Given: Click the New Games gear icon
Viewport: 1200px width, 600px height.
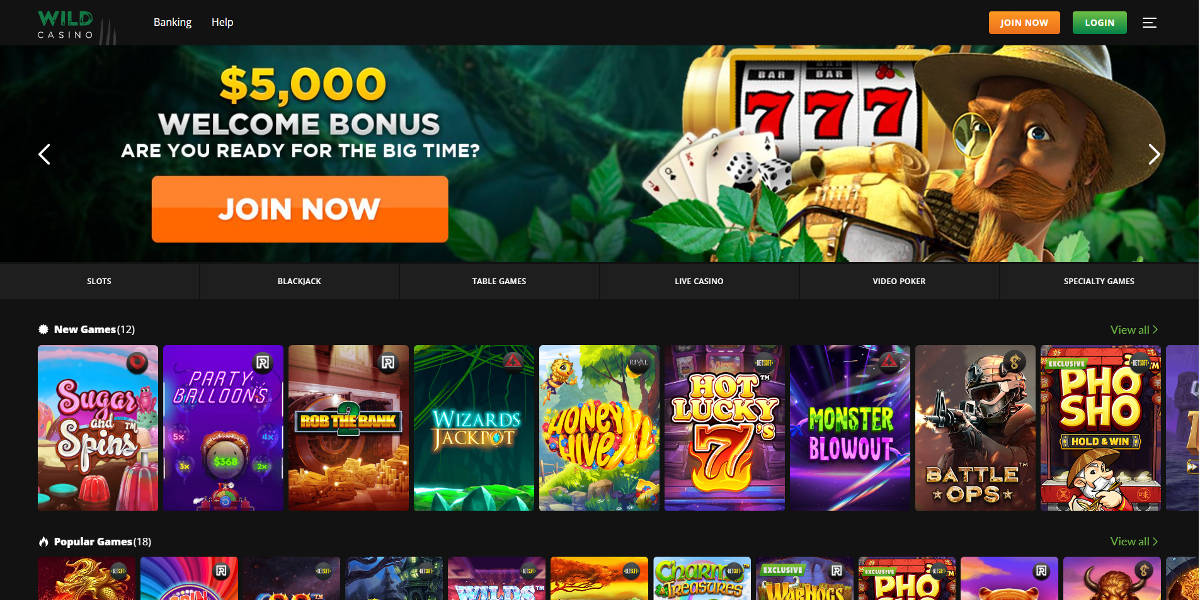Looking at the screenshot, I should [43, 329].
